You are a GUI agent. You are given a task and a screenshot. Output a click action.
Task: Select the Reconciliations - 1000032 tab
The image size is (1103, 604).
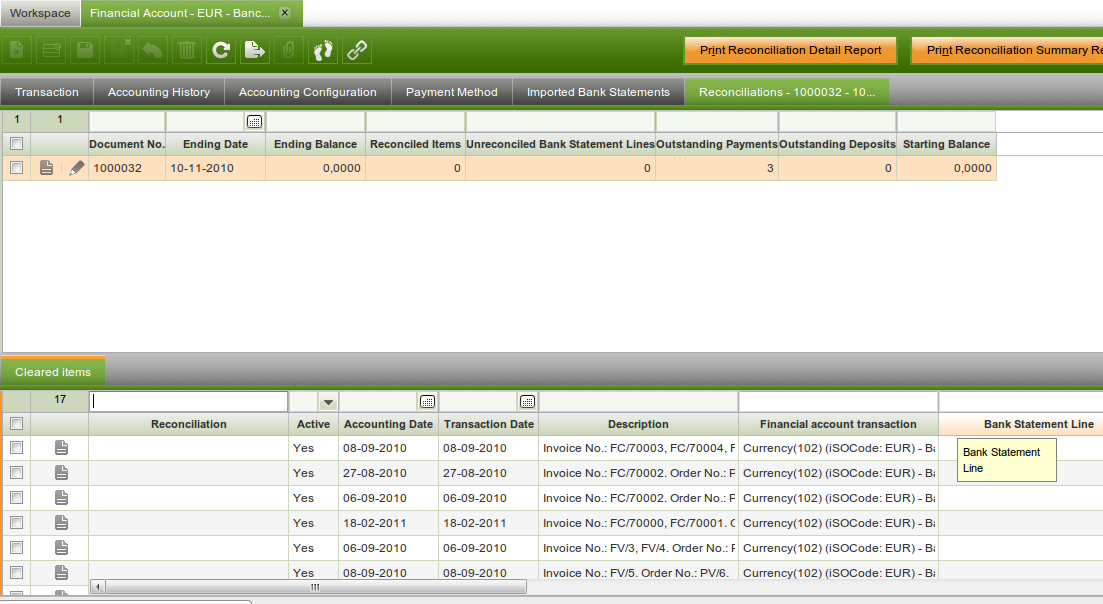tap(786, 92)
